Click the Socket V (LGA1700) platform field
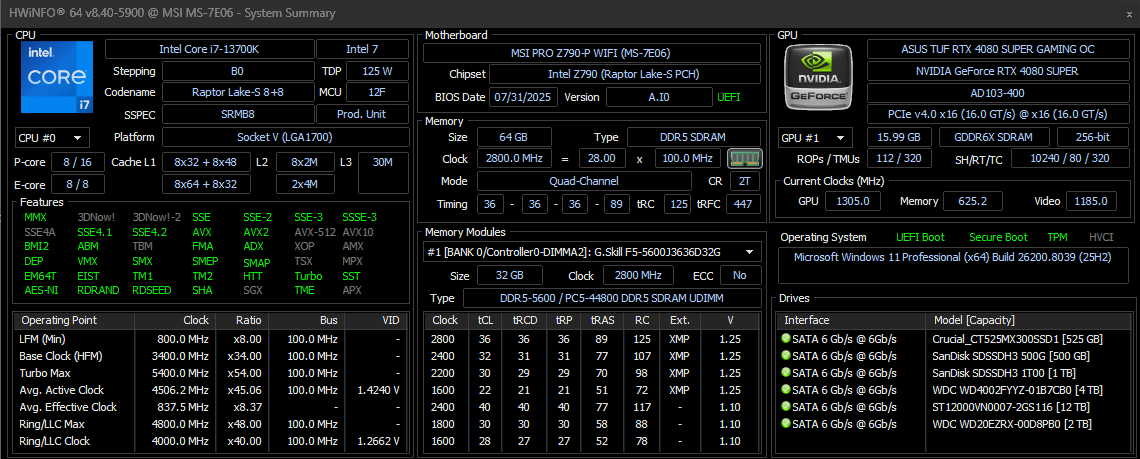Image resolution: width=1140 pixels, height=459 pixels. coord(285,137)
